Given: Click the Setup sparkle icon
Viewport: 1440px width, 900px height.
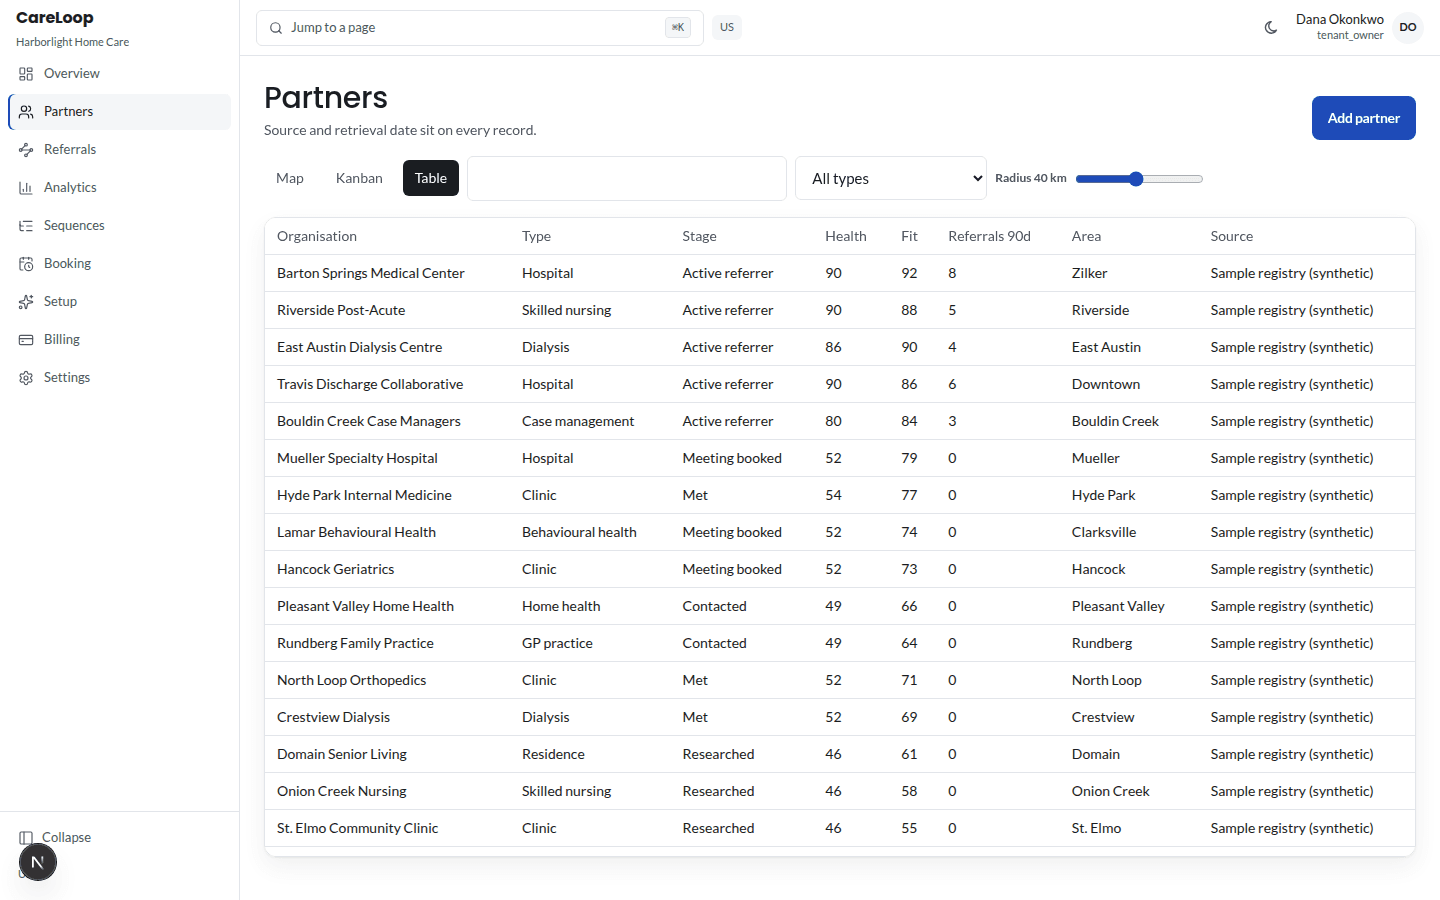Looking at the screenshot, I should (x=26, y=302).
